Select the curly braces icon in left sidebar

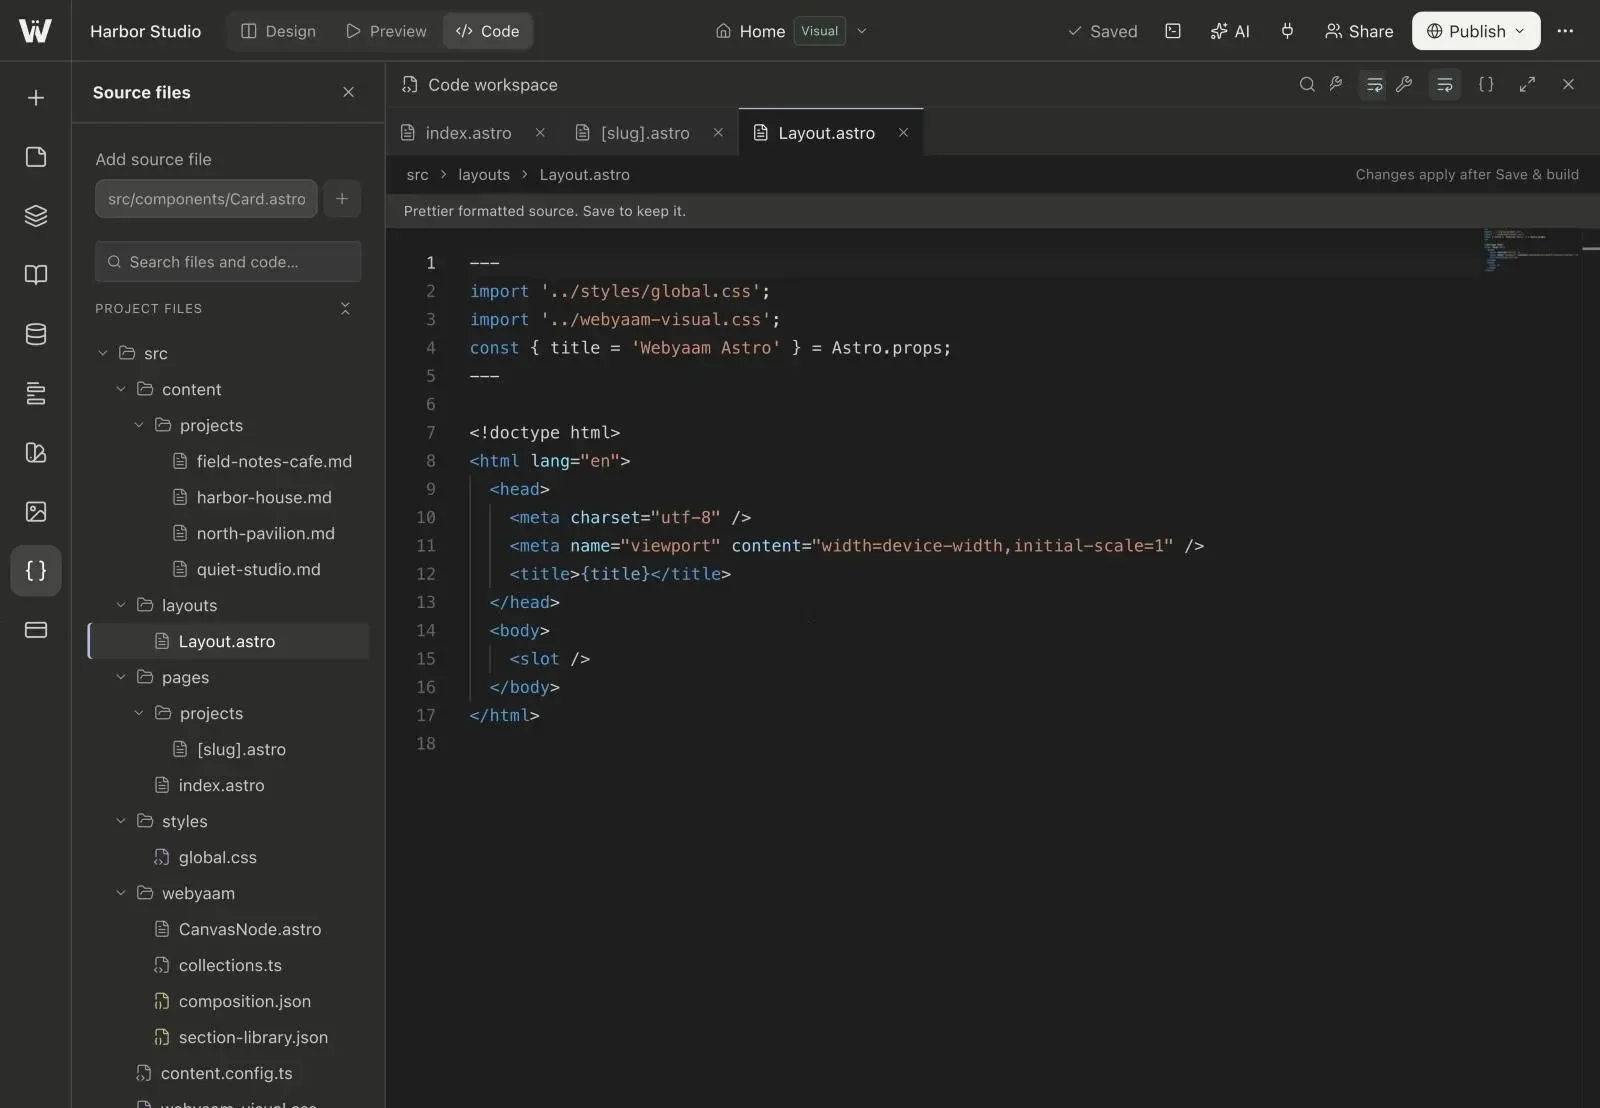coord(36,571)
